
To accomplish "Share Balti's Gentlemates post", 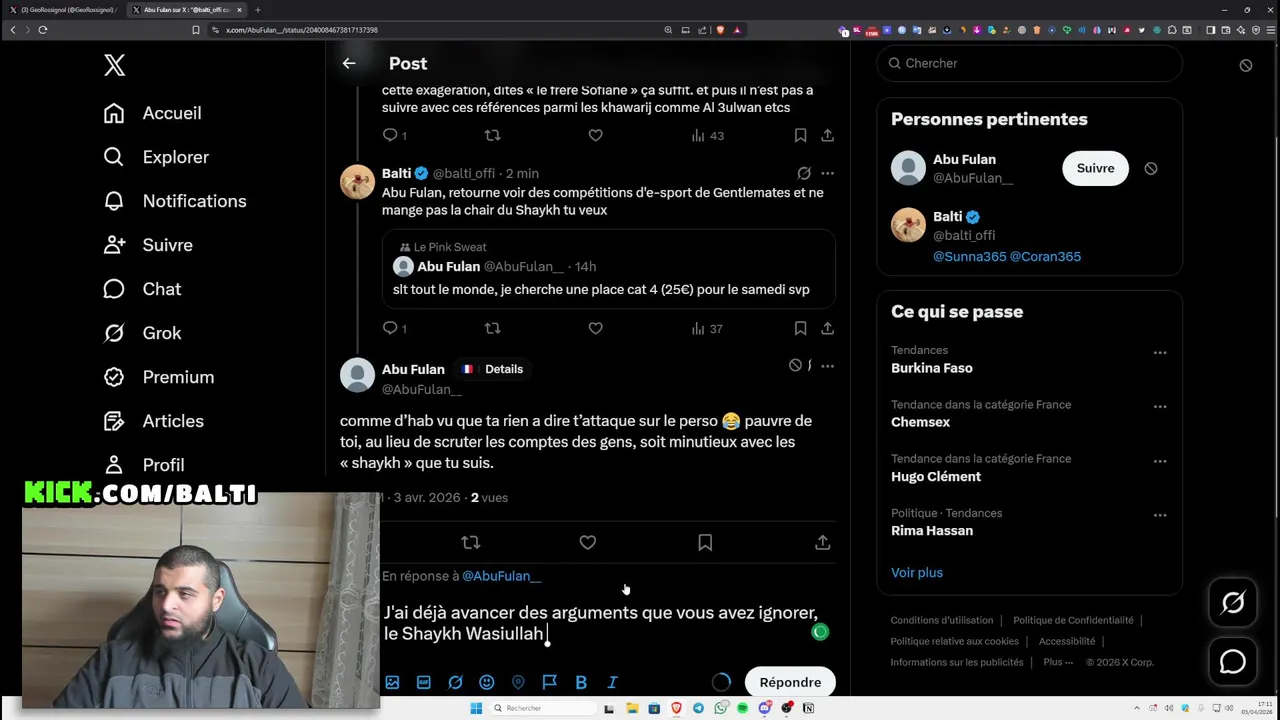I will pos(827,328).
